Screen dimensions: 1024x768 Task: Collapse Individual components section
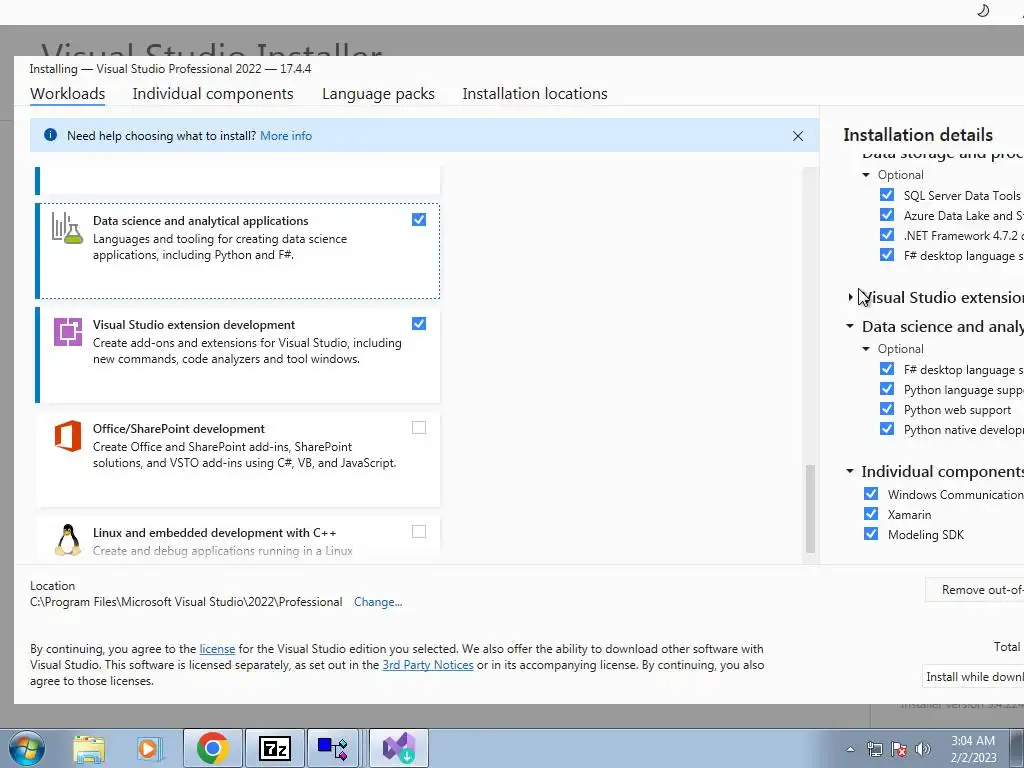click(x=850, y=471)
